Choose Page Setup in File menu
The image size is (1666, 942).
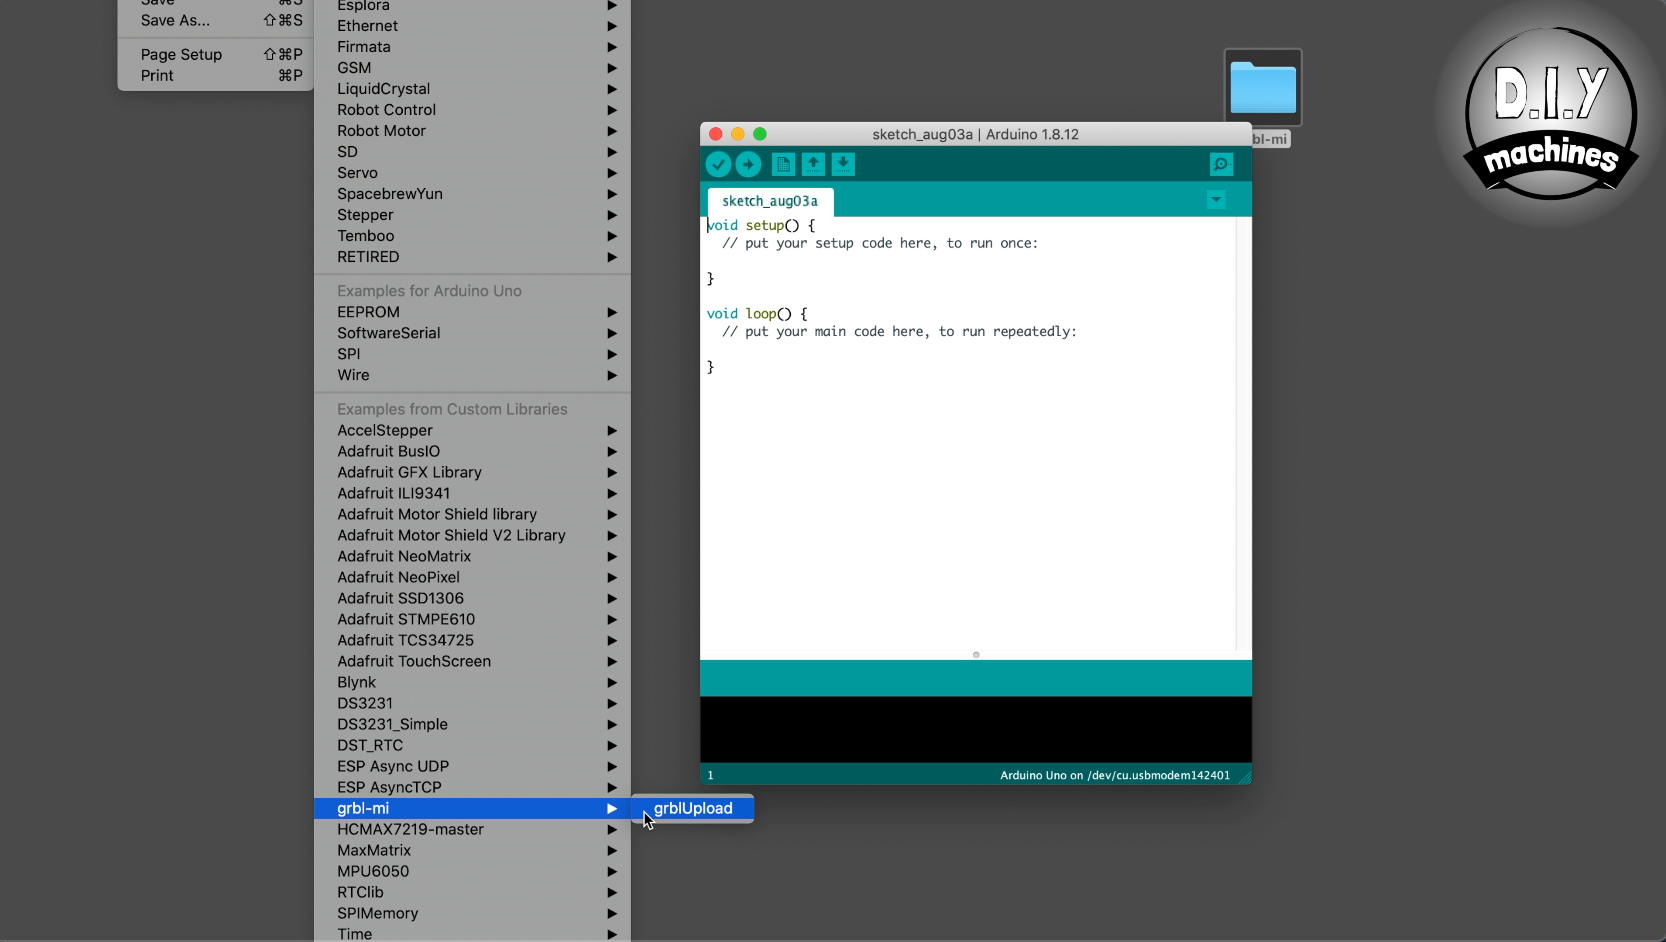(216, 54)
